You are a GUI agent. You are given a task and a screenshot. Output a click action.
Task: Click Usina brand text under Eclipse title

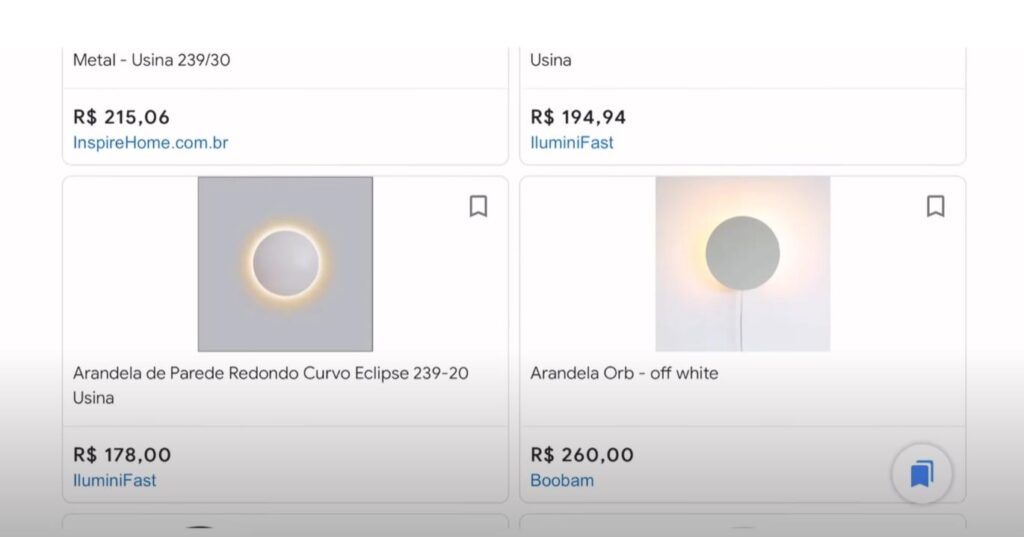[x=94, y=398]
